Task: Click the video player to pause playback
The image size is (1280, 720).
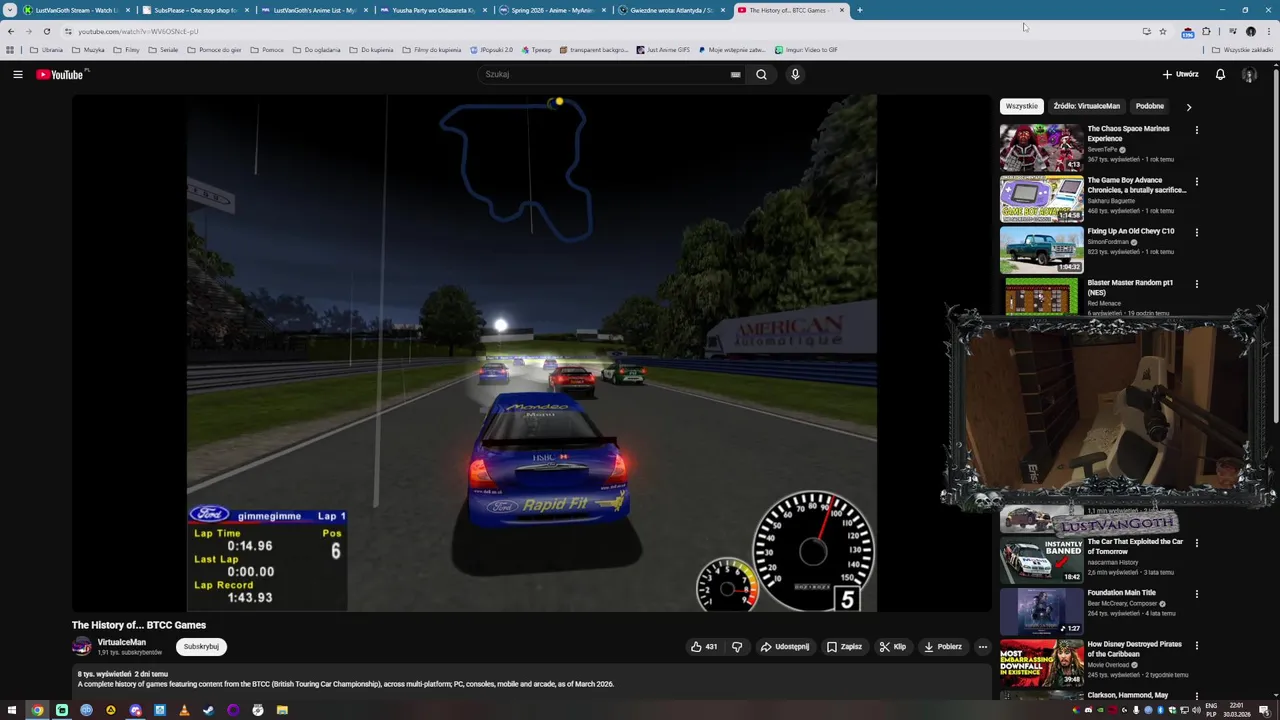Action: click(532, 353)
